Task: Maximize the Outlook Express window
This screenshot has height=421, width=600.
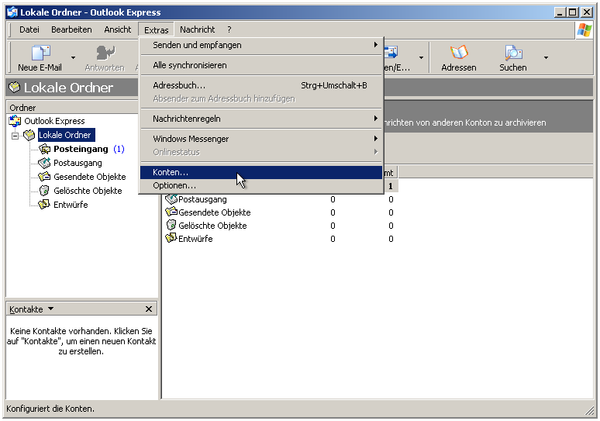Action: click(573, 12)
